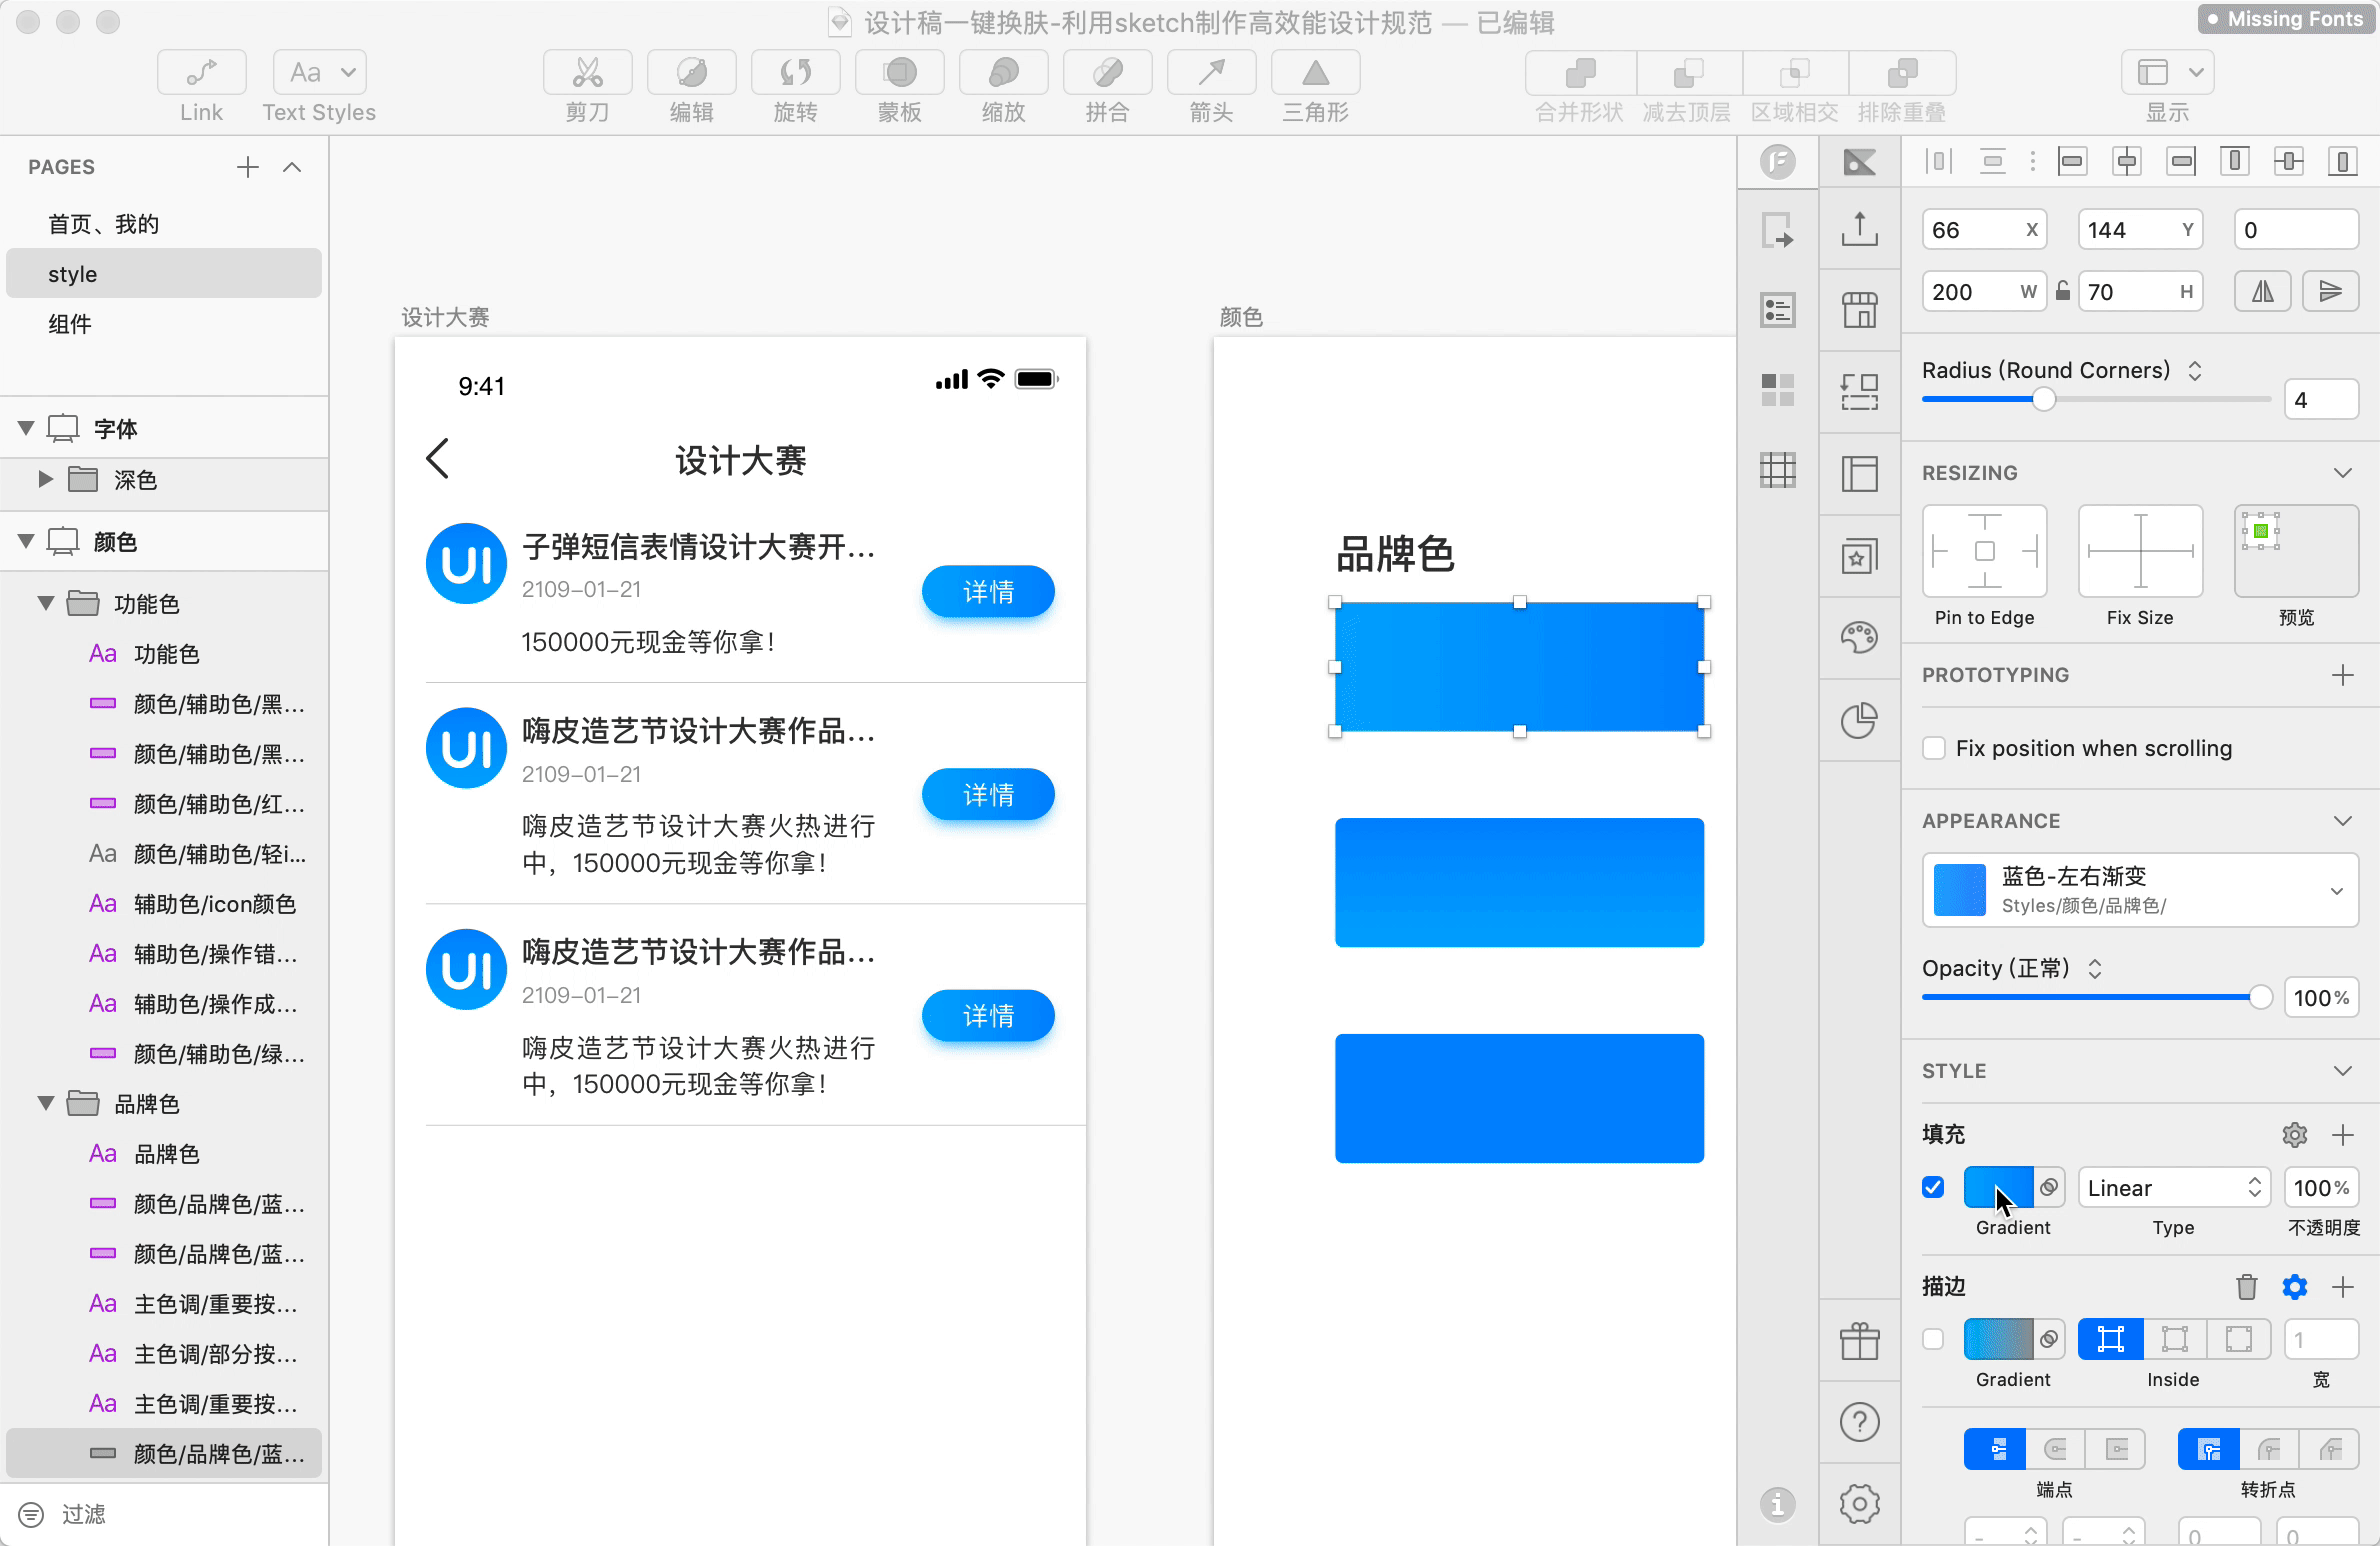Open the 首页、我的 page
The width and height of the screenshot is (2380, 1546).
point(103,224)
